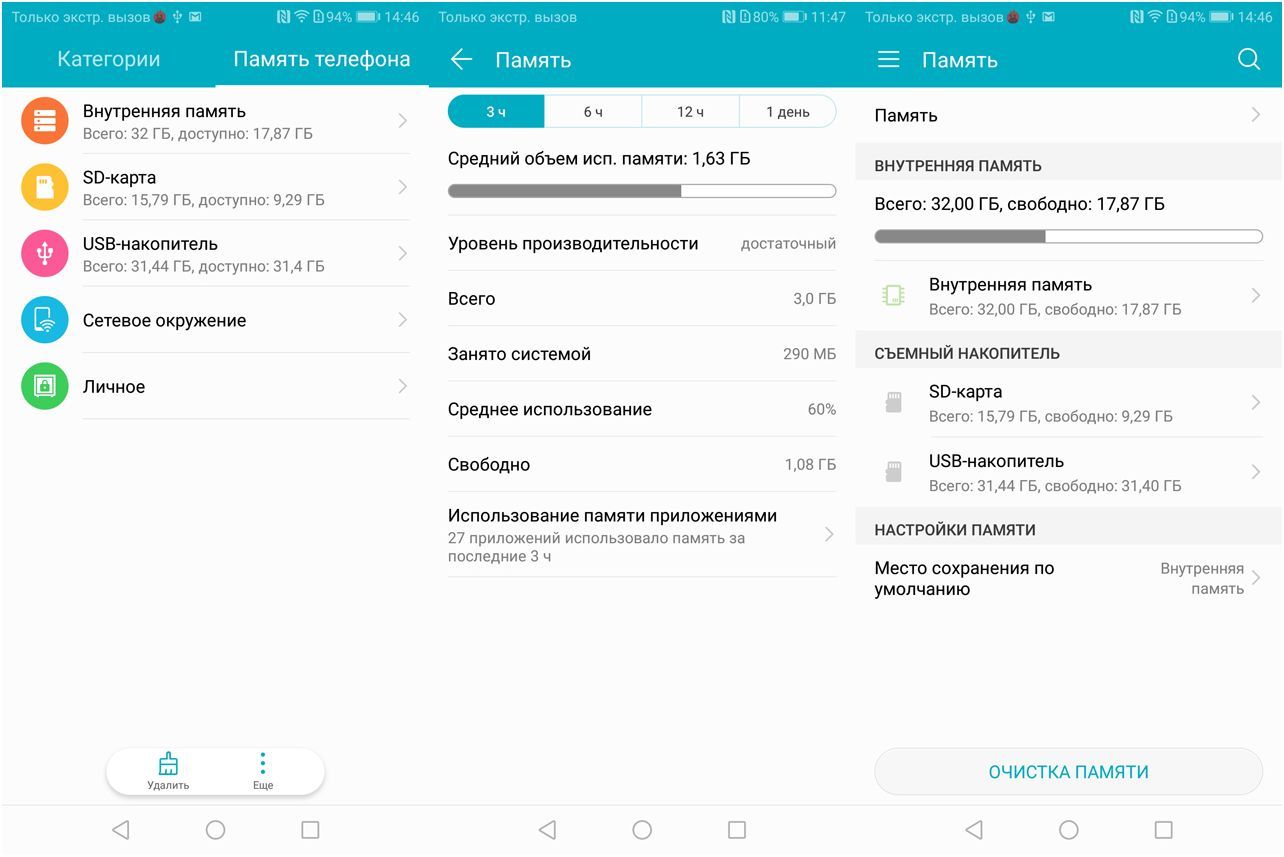Open Личное via its green lock icon
Image resolution: width=1284 pixels, height=857 pixels.
pos(44,386)
